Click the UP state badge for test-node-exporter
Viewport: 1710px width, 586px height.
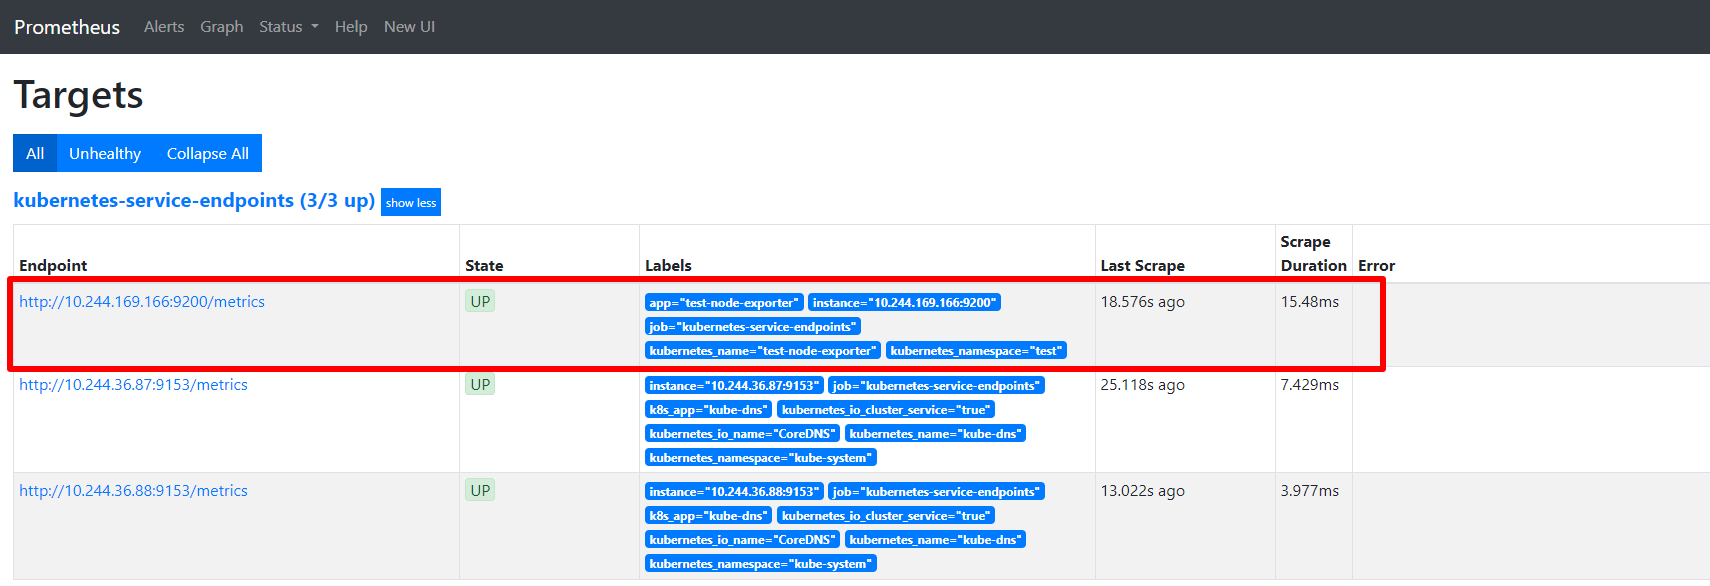coord(480,302)
